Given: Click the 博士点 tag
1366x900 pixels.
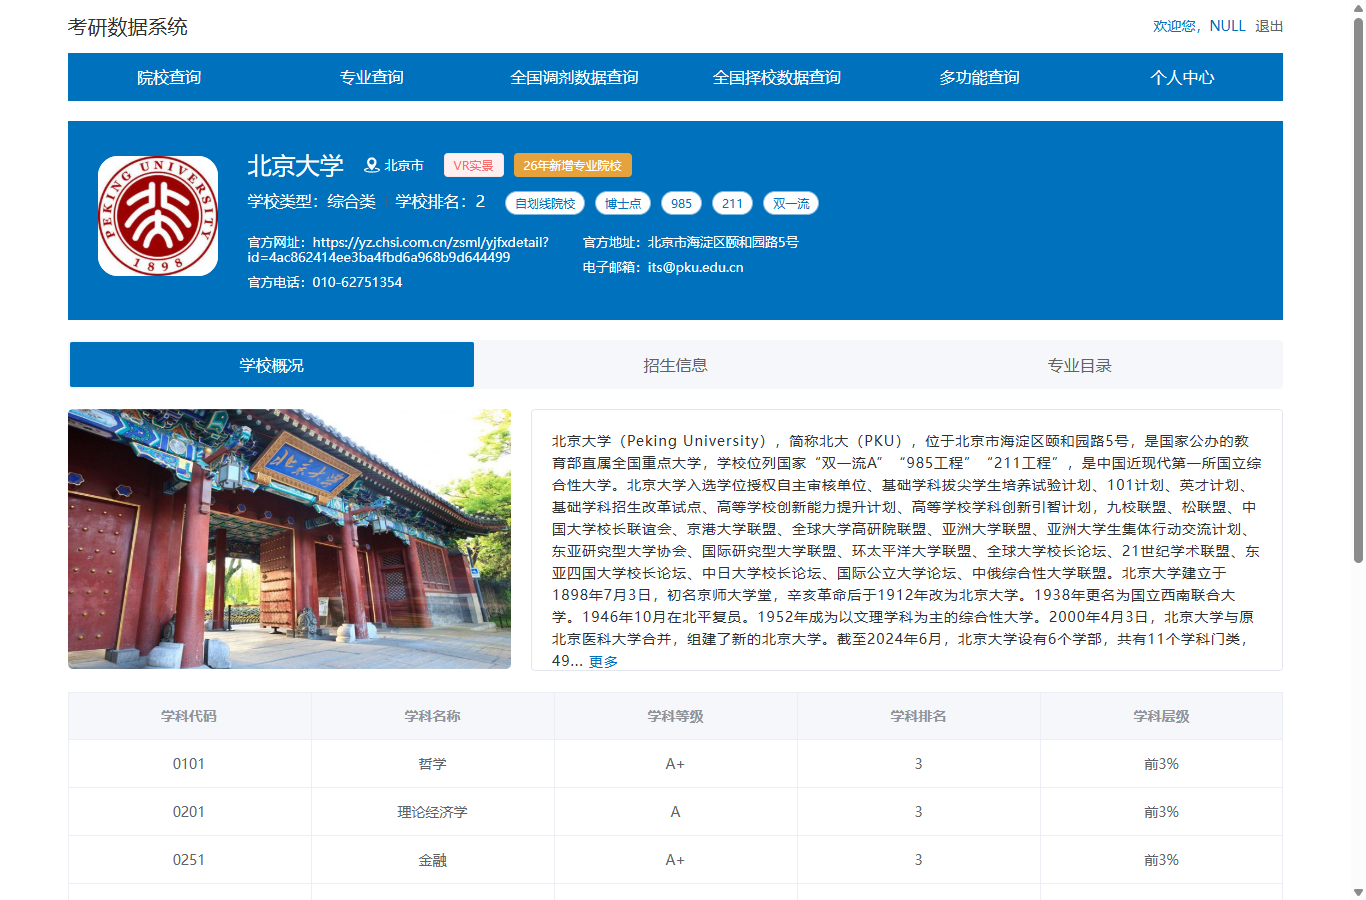Looking at the screenshot, I should 623,203.
